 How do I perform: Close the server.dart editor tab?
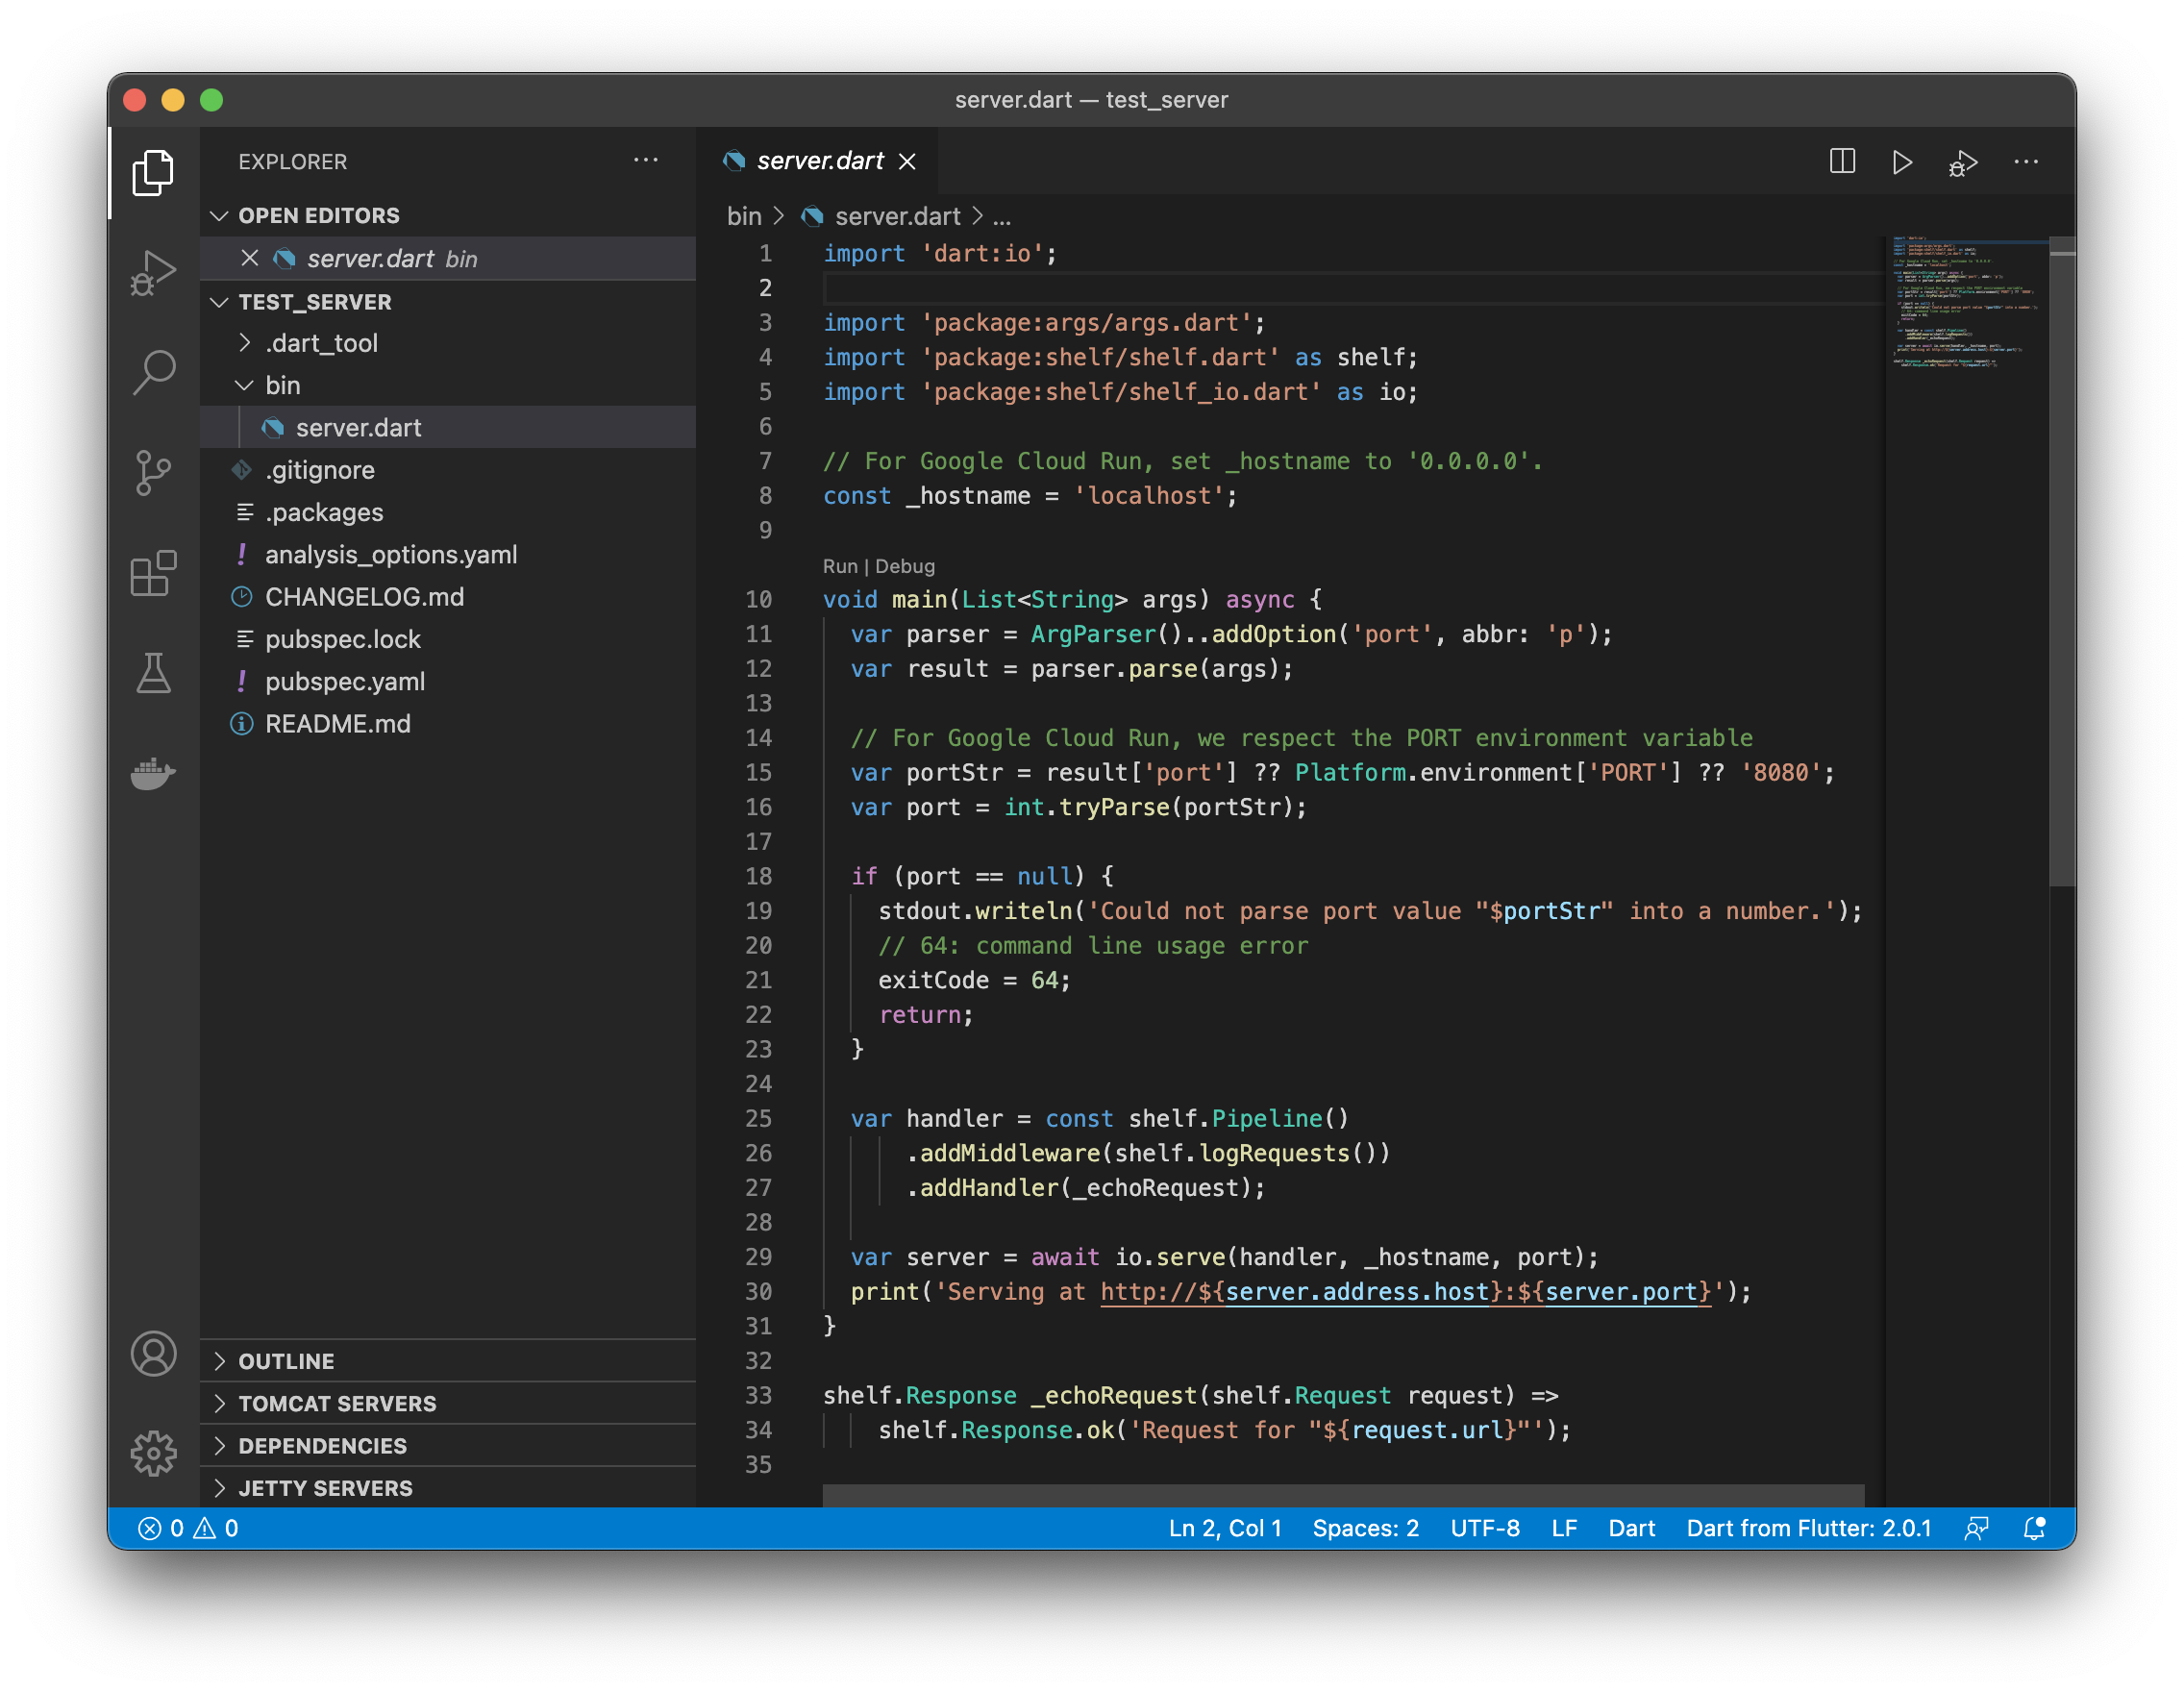point(907,161)
